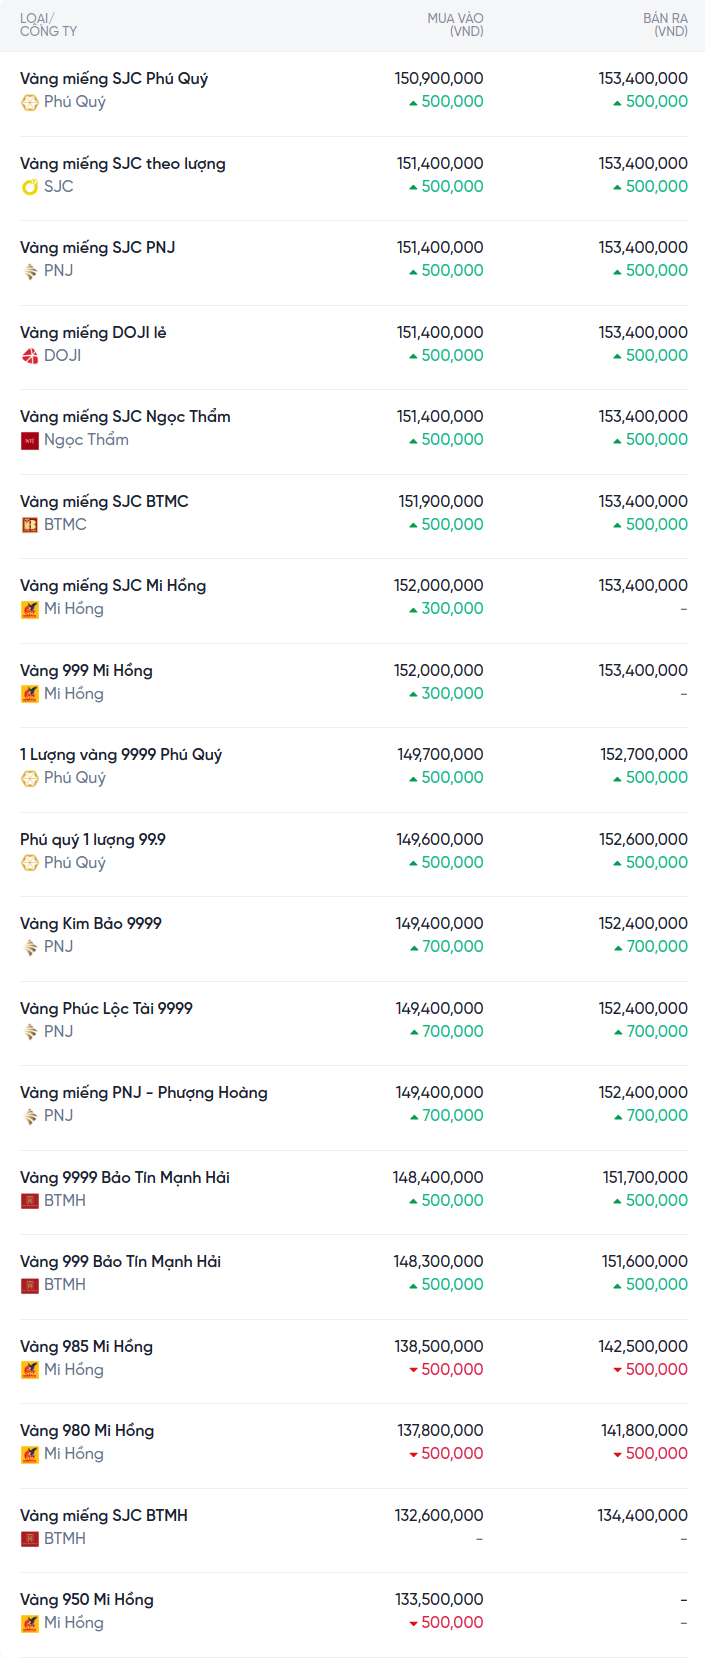Click the BTMH logo under Vàng miếng SJC BTMH

pos(30,1539)
